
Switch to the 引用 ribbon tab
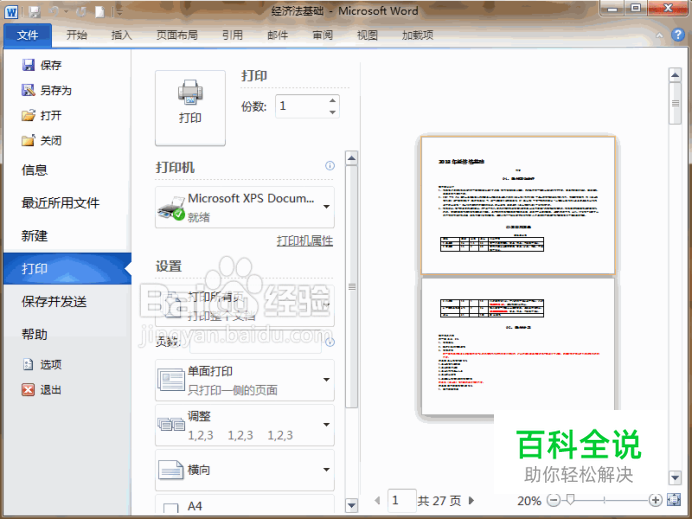[x=232, y=35]
